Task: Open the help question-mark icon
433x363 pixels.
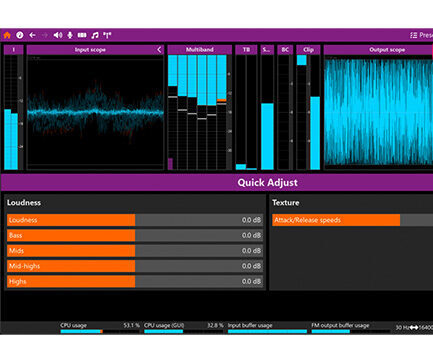Action: [x=20, y=35]
